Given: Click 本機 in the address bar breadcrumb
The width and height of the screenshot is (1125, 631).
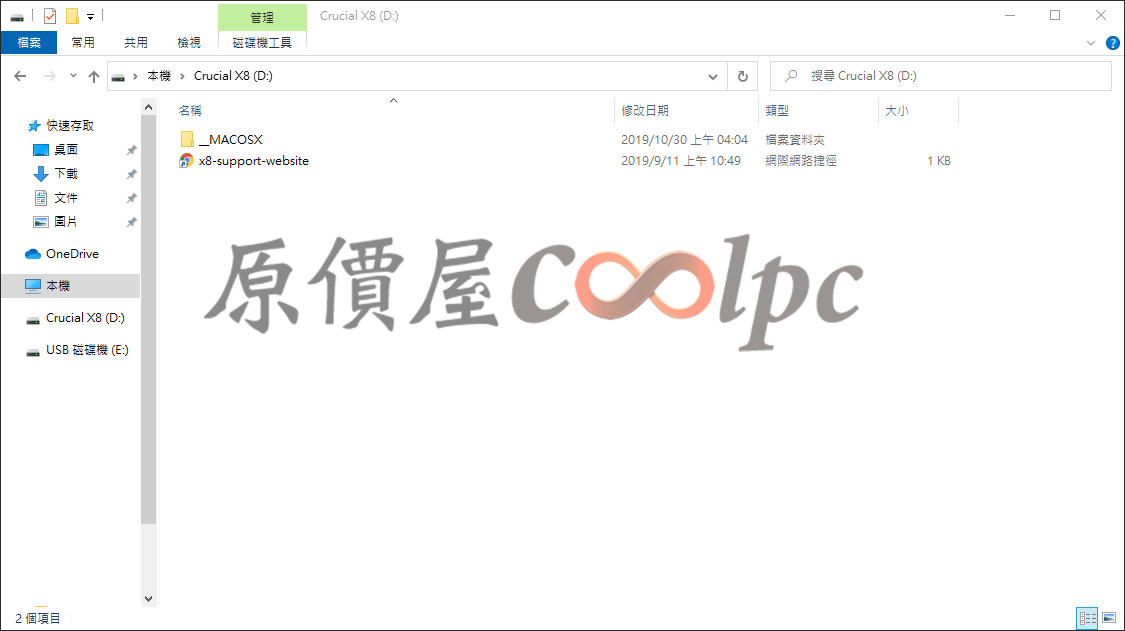Looking at the screenshot, I should 159,75.
